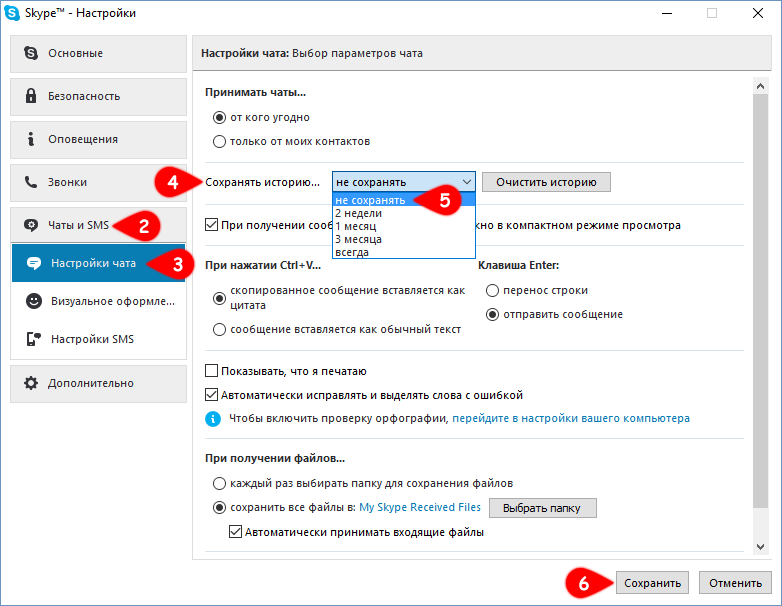Click the Выбрать папку button
782x606 pixels.
pos(543,508)
